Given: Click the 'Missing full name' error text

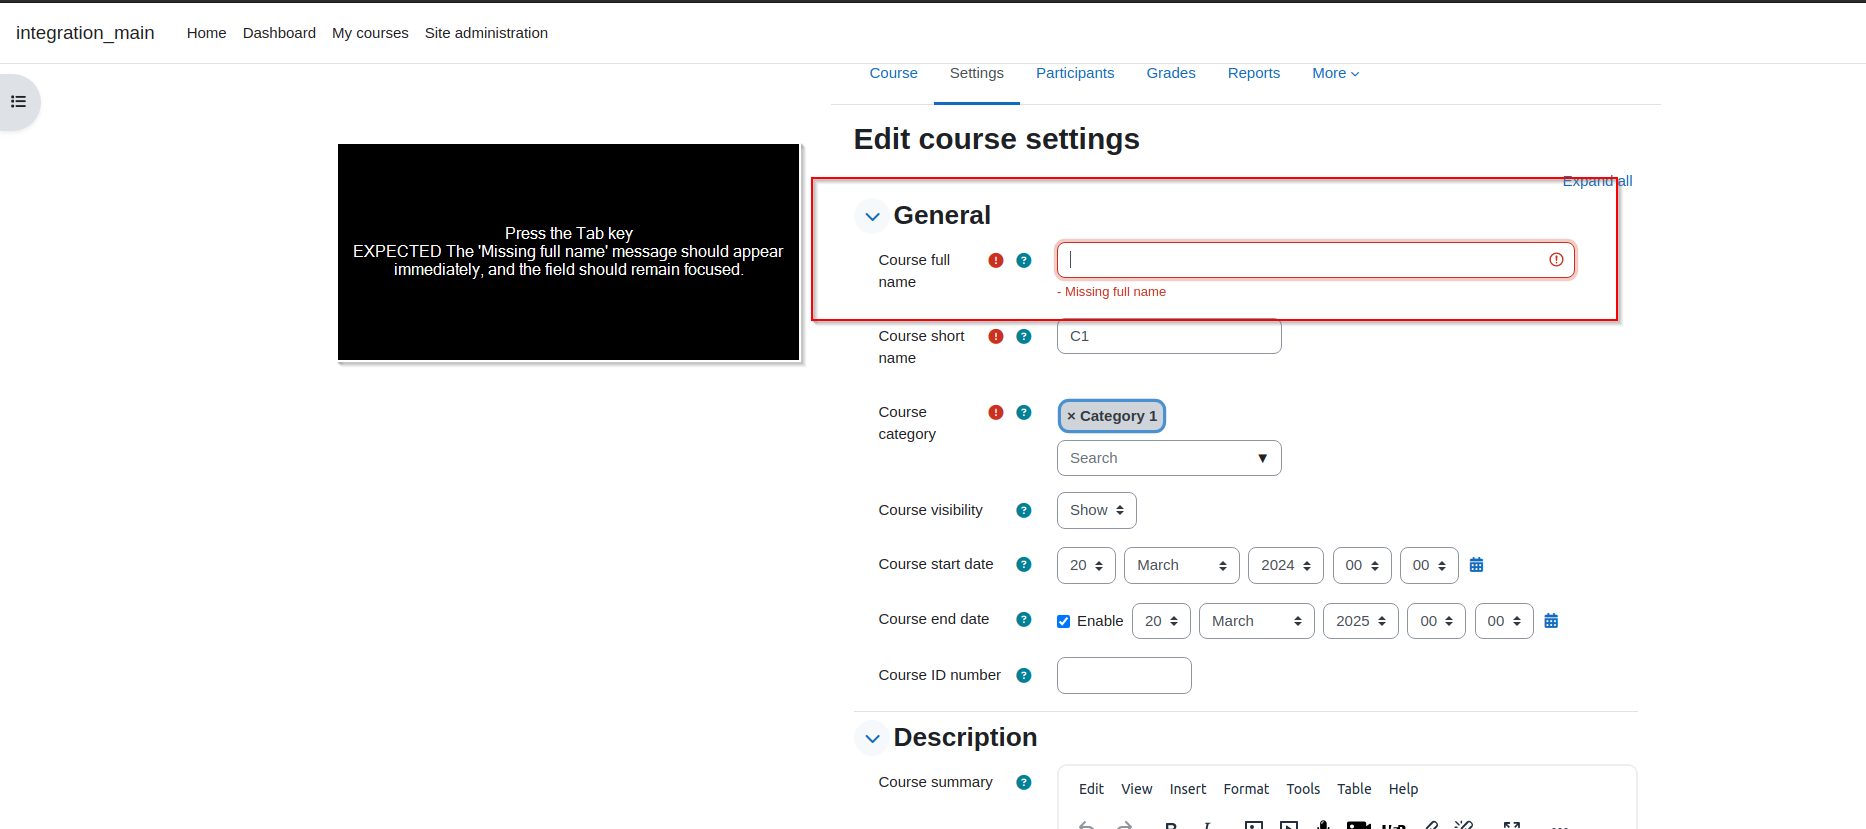Looking at the screenshot, I should 1111,292.
